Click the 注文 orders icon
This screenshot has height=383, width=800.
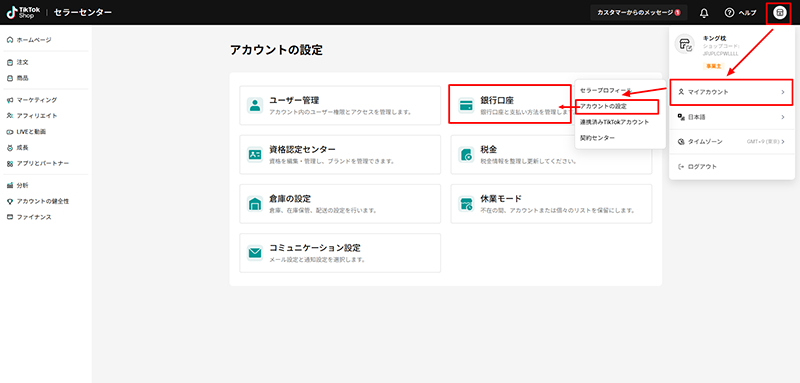[x=10, y=62]
